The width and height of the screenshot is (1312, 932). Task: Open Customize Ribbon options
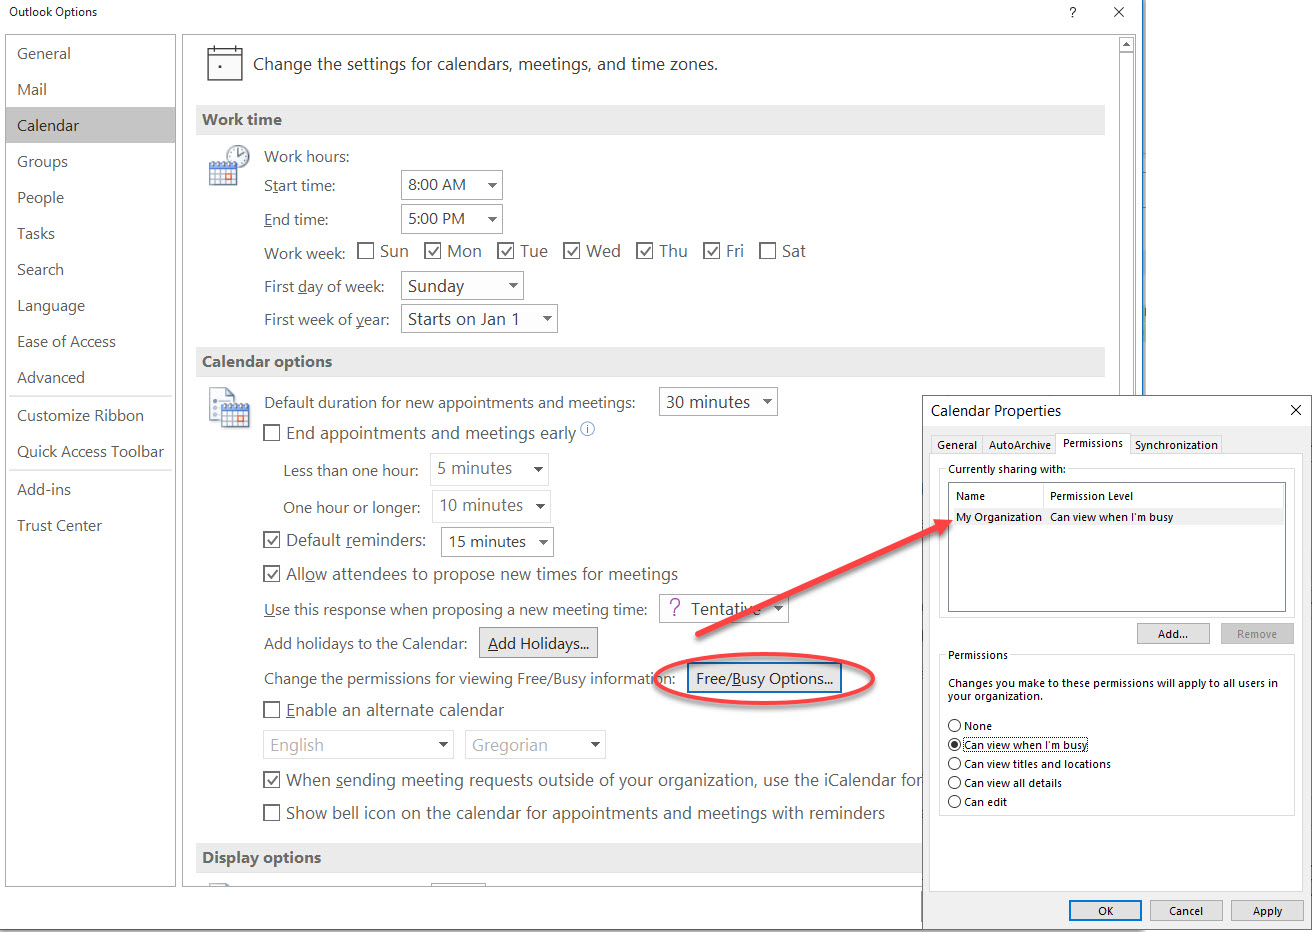coord(90,416)
